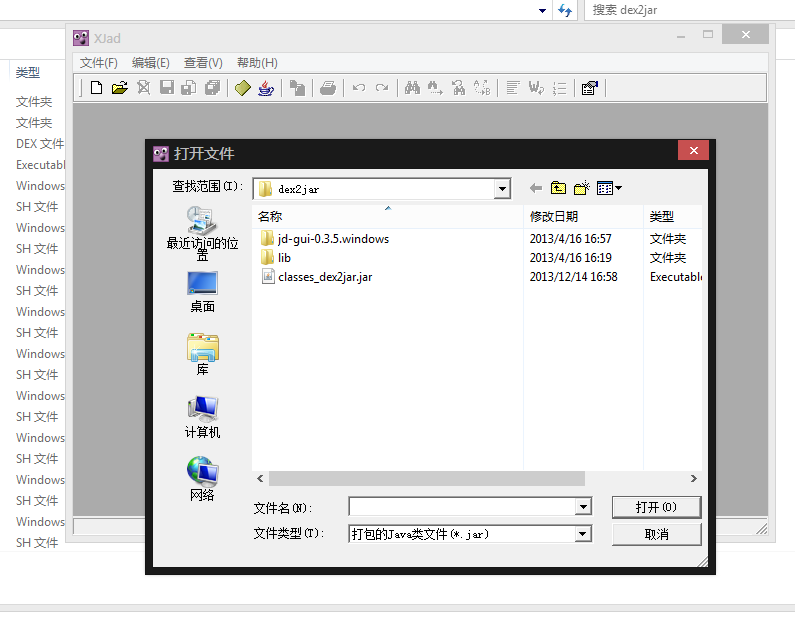Click the green diamond decompile icon
The height and width of the screenshot is (627, 795).
[x=243, y=88]
